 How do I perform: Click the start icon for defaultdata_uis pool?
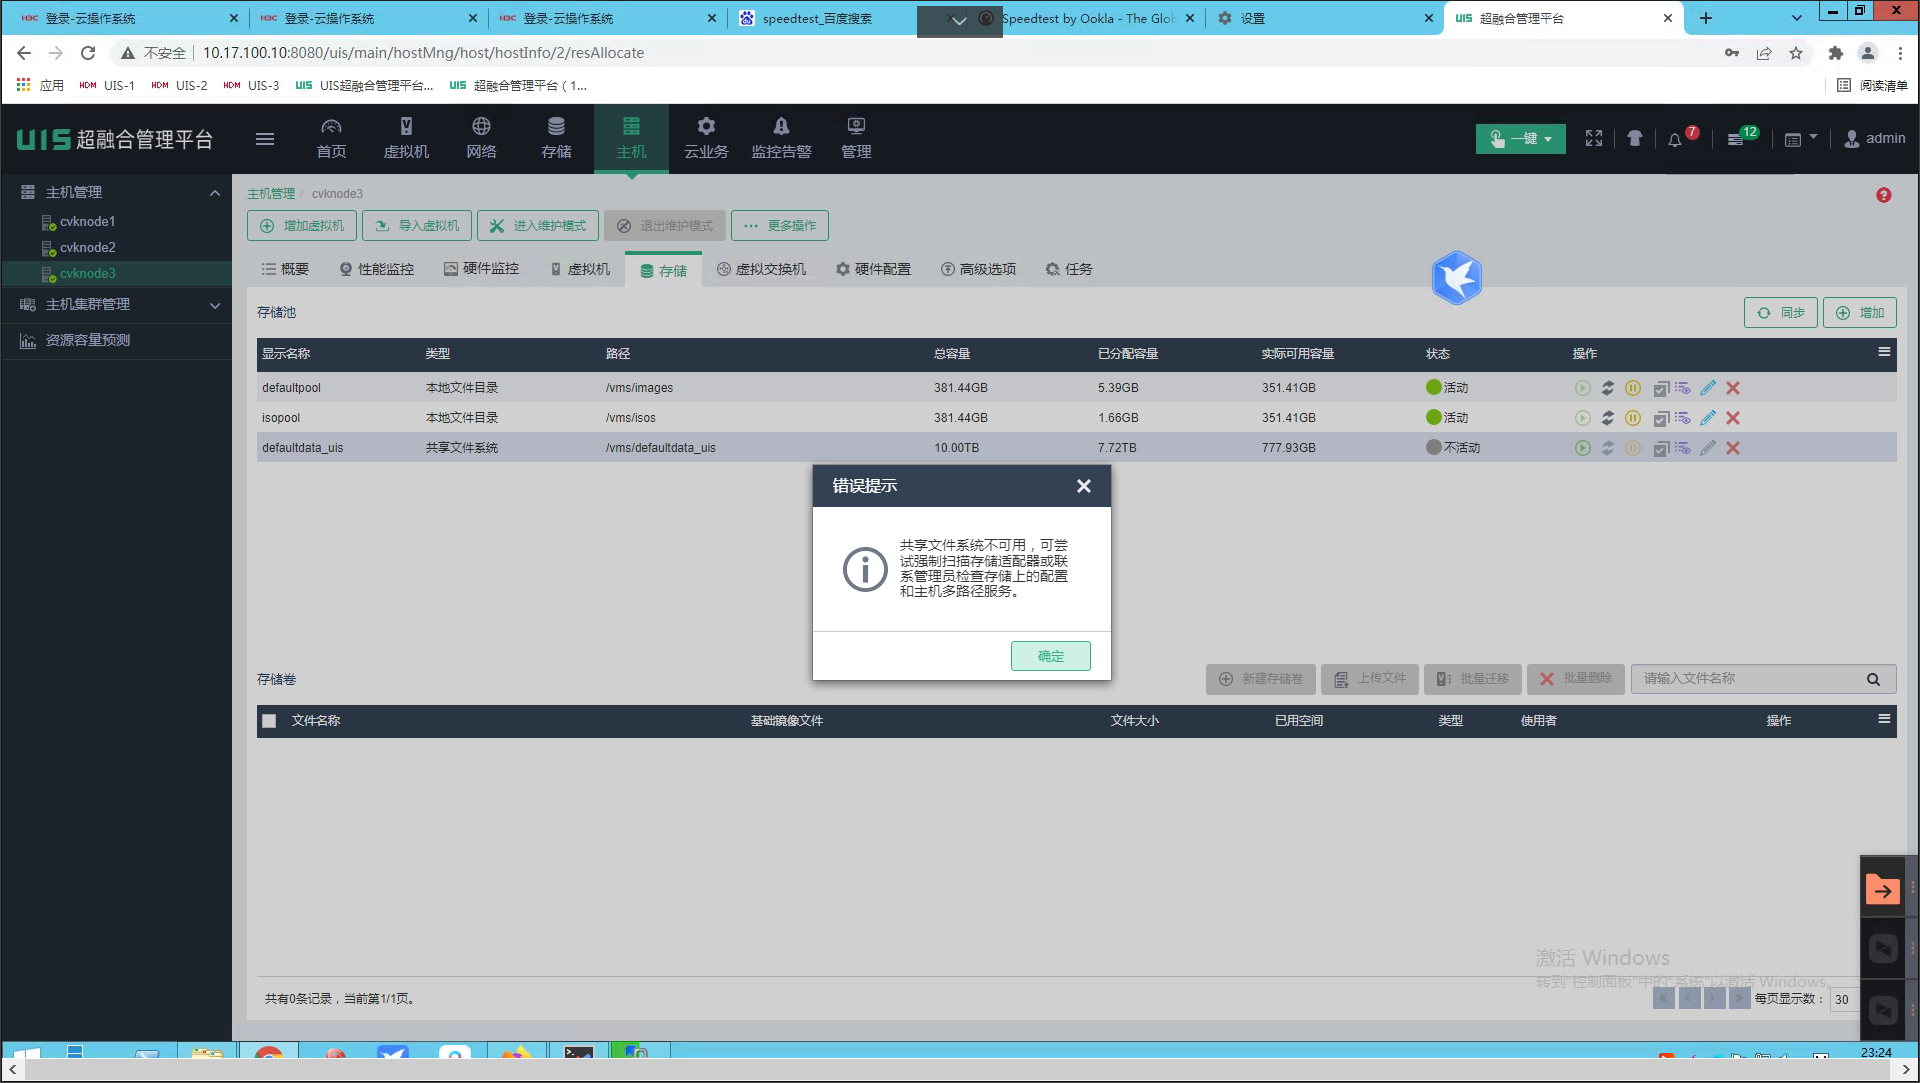pos(1582,448)
